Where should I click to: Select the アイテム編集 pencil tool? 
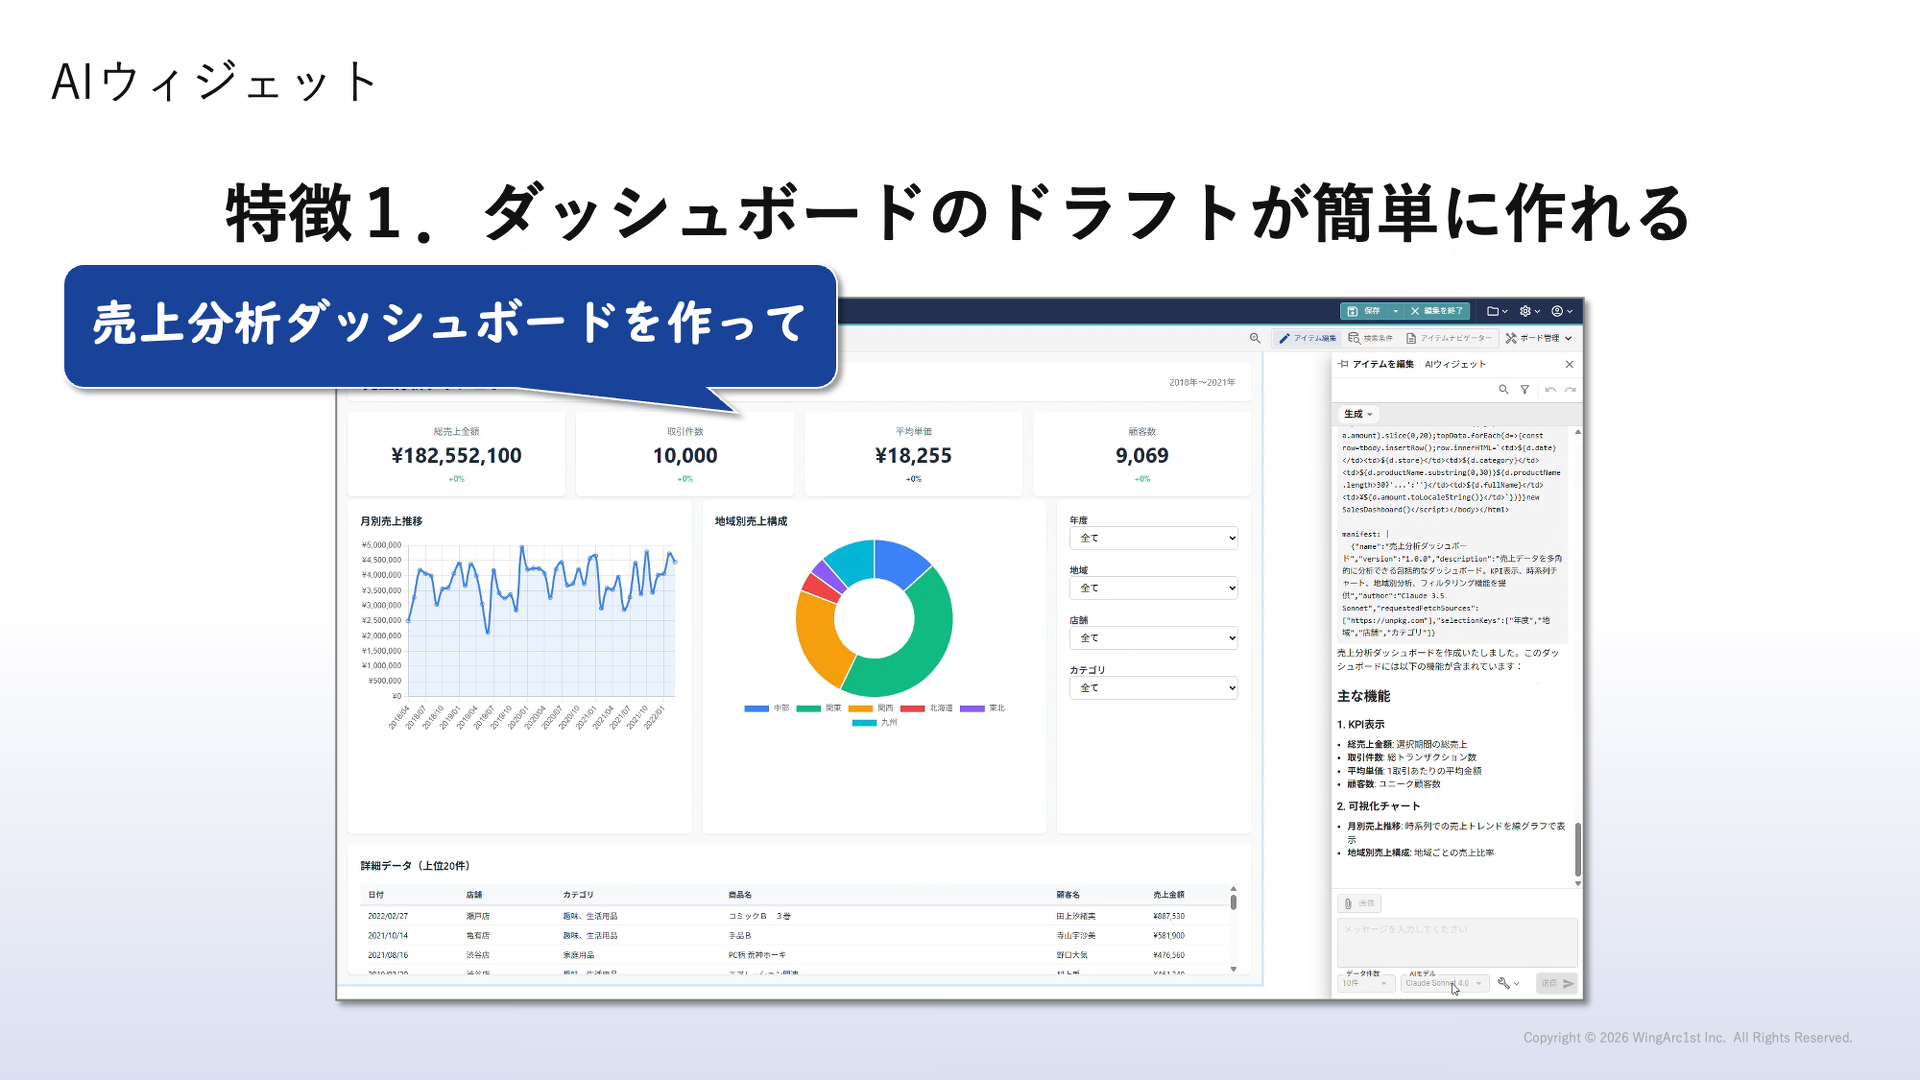pyautogui.click(x=1307, y=338)
